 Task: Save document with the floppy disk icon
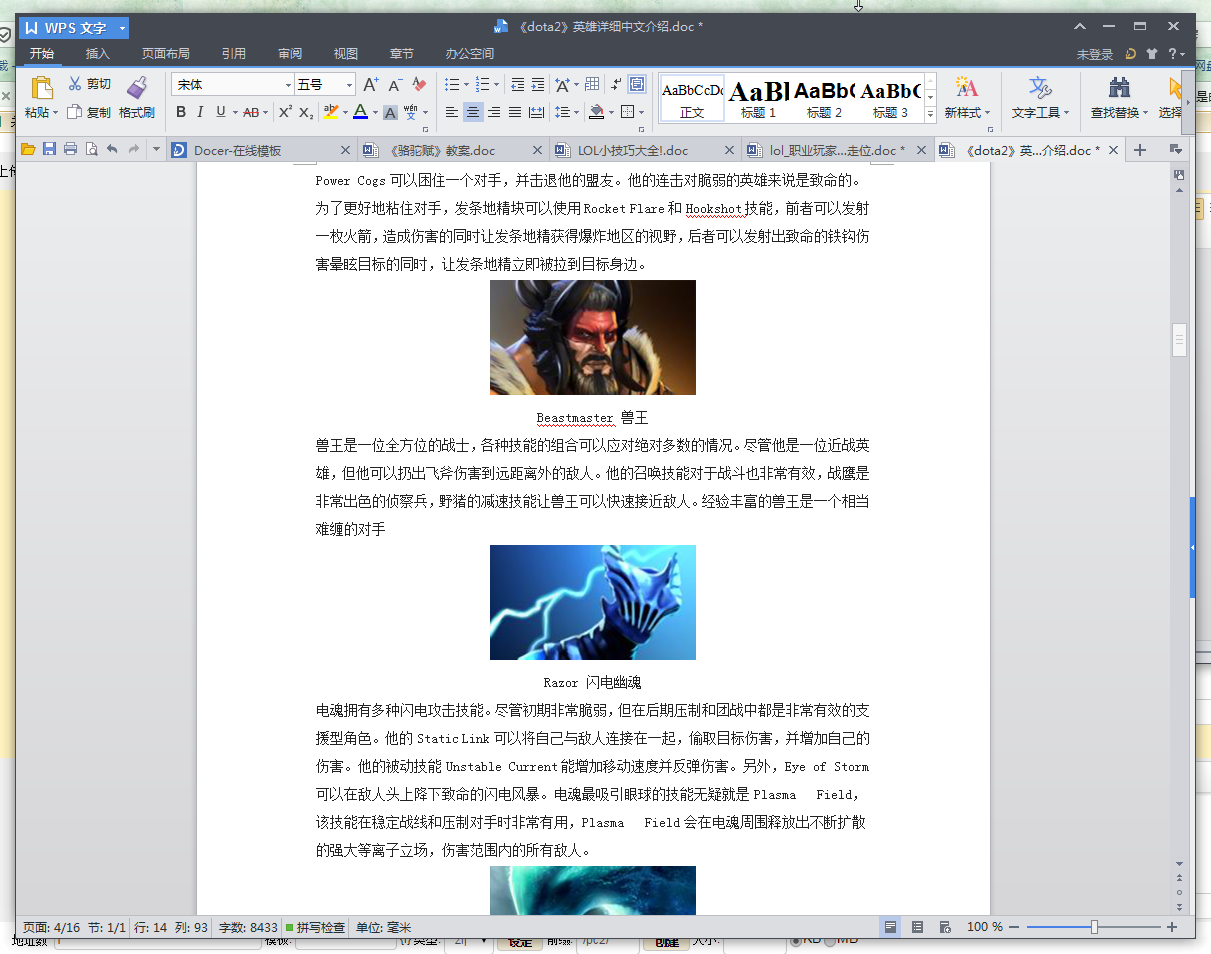point(49,149)
